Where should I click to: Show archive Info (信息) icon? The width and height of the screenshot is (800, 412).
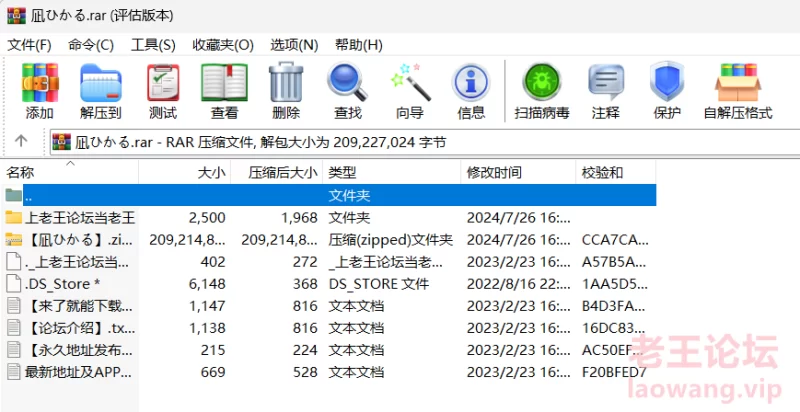point(471,83)
